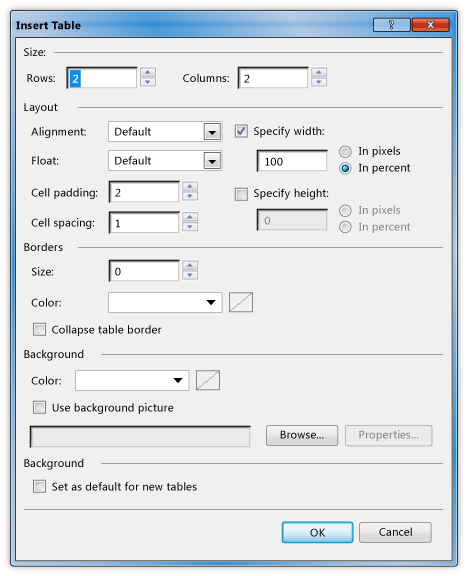Screen dimensions: 468x576
Task: Click the Browse... button
Action: 302,435
